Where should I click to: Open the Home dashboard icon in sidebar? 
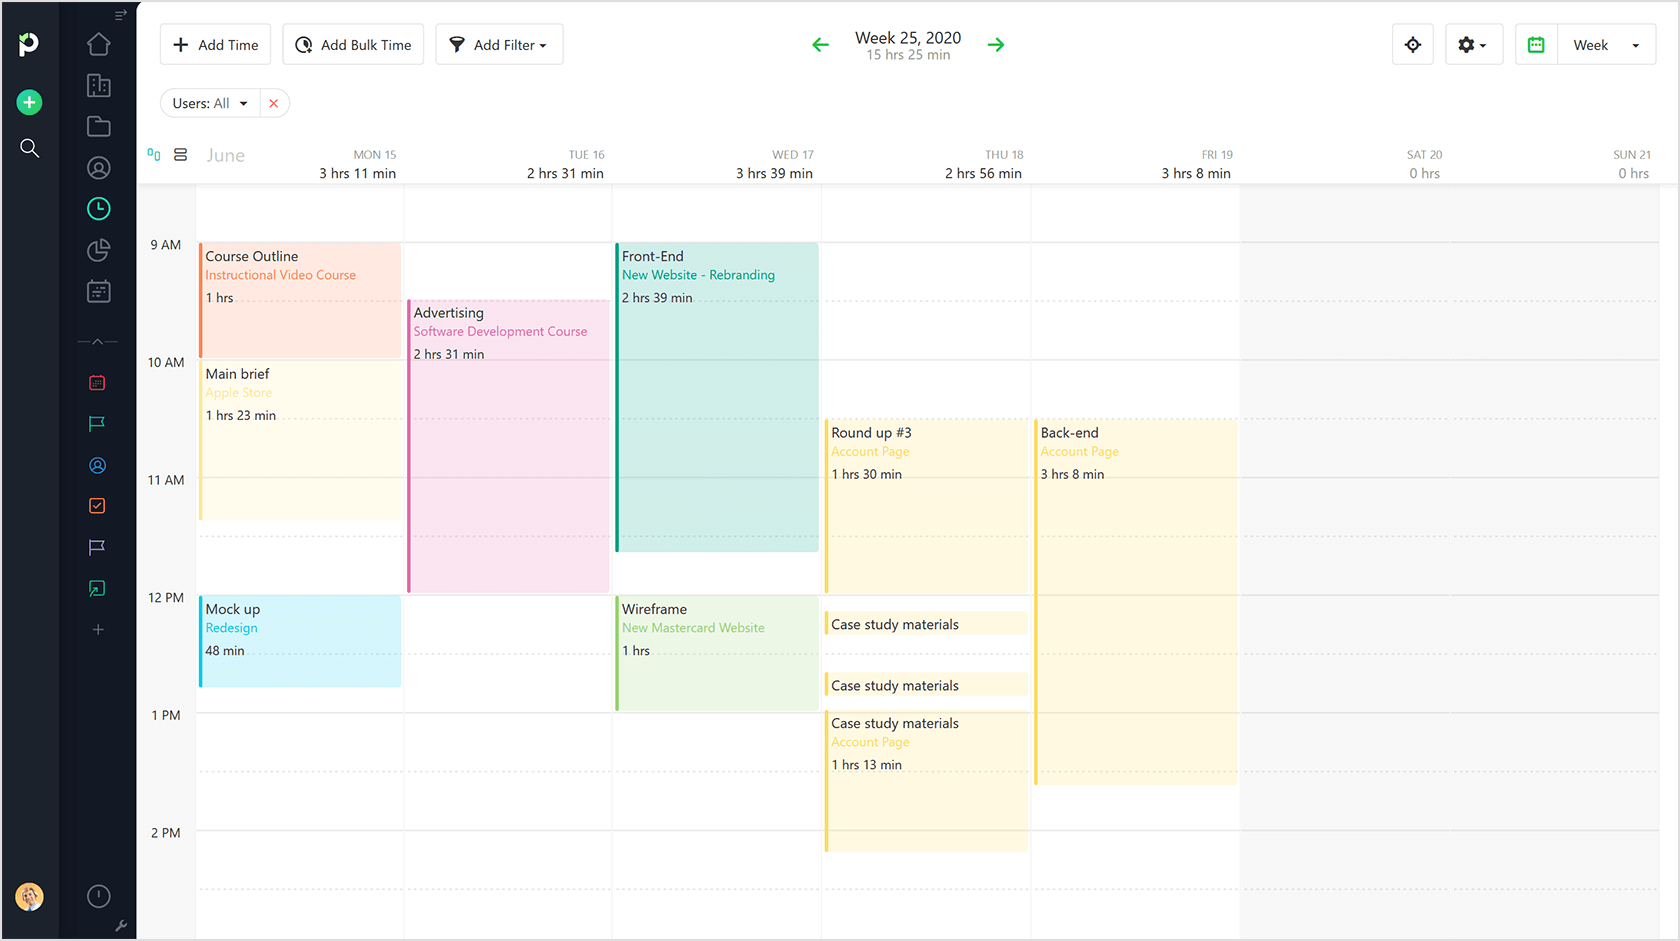pyautogui.click(x=98, y=44)
